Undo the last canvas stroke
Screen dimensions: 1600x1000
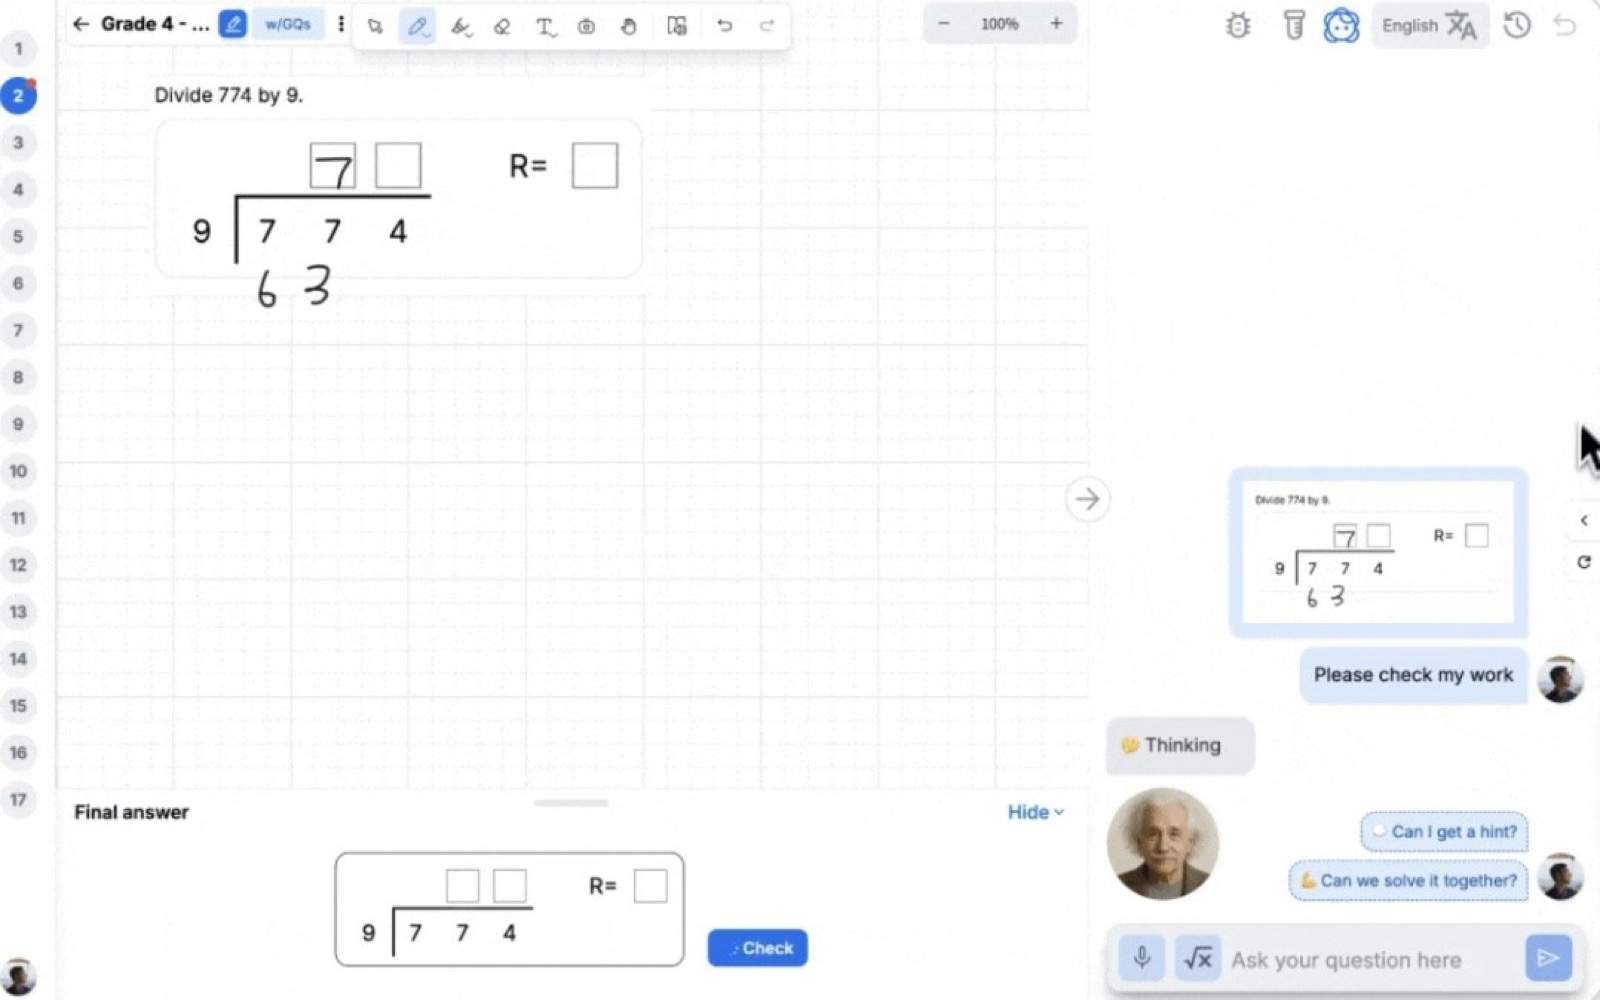(x=725, y=26)
